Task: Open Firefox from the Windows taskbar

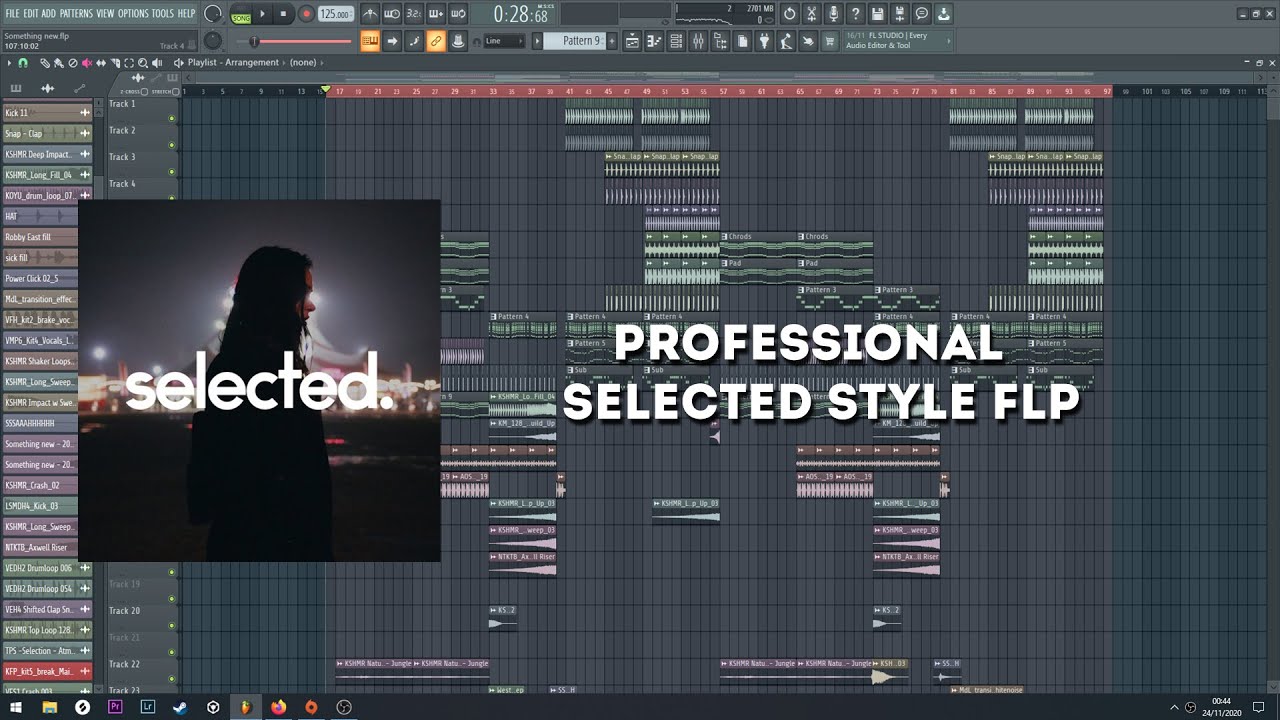Action: (x=278, y=707)
